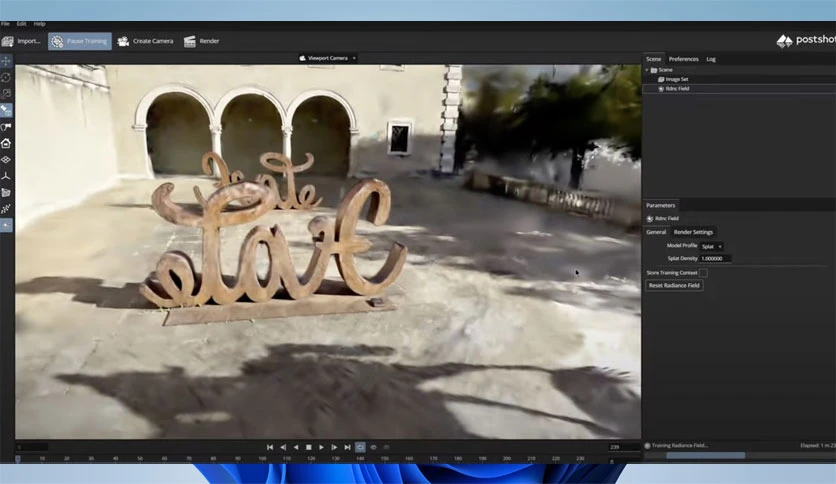
Task: Click the training progress bar
Action: pyautogui.click(x=739, y=456)
